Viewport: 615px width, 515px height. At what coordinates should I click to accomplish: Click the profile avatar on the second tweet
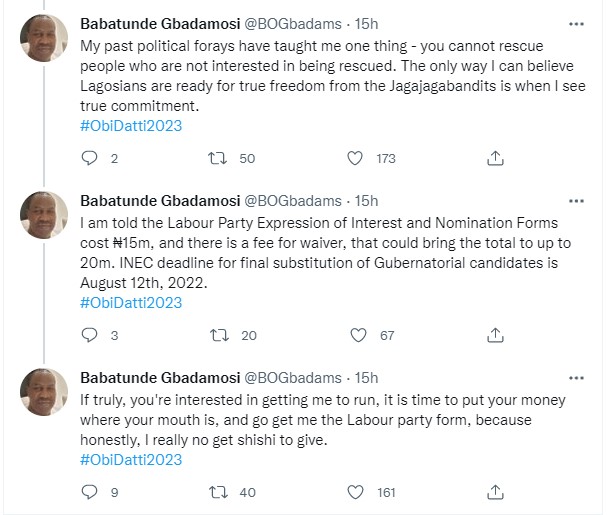[45, 214]
